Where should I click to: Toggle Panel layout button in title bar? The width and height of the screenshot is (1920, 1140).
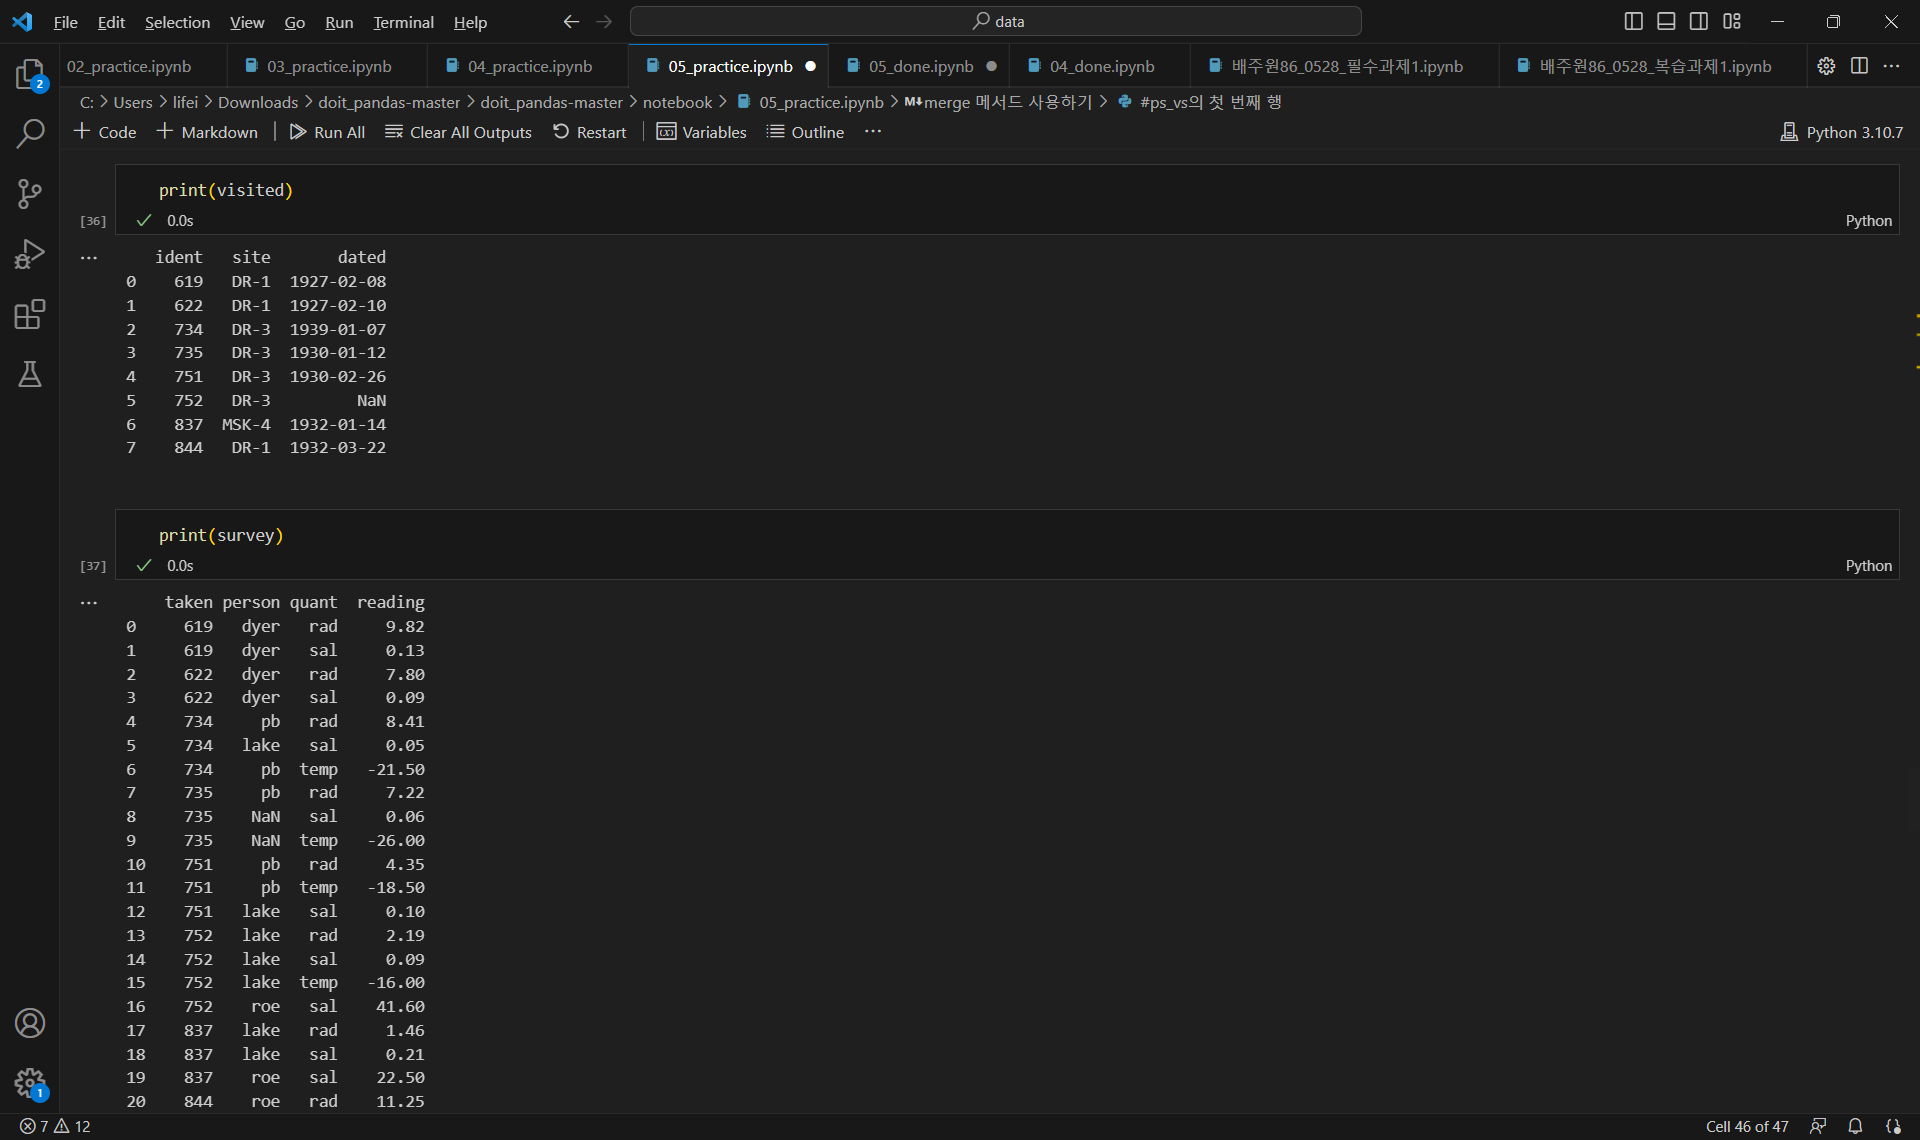click(1666, 21)
